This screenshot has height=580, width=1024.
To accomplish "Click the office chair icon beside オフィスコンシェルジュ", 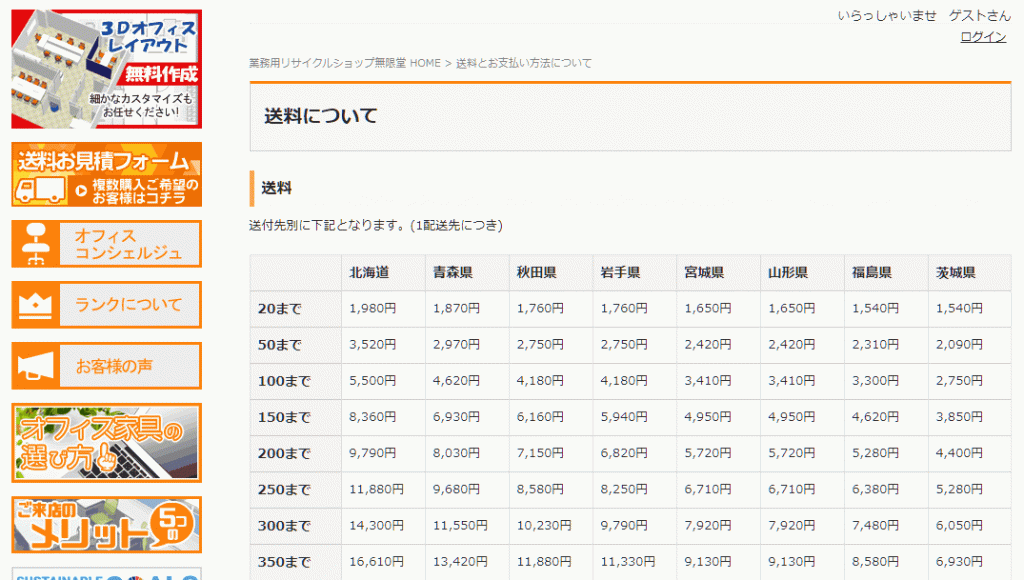I will pyautogui.click(x=36, y=244).
